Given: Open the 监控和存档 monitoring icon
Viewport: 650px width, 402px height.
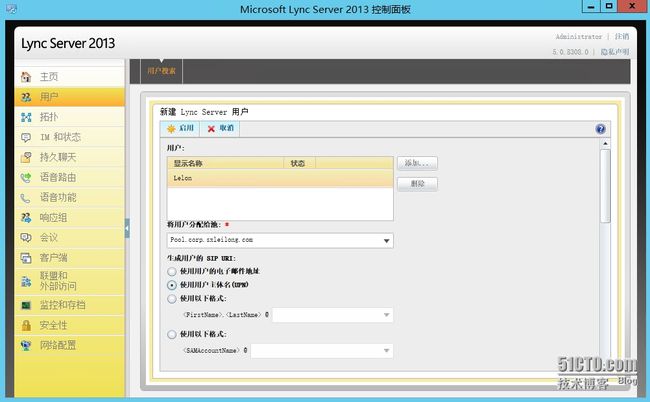Looking at the screenshot, I should [x=26, y=305].
